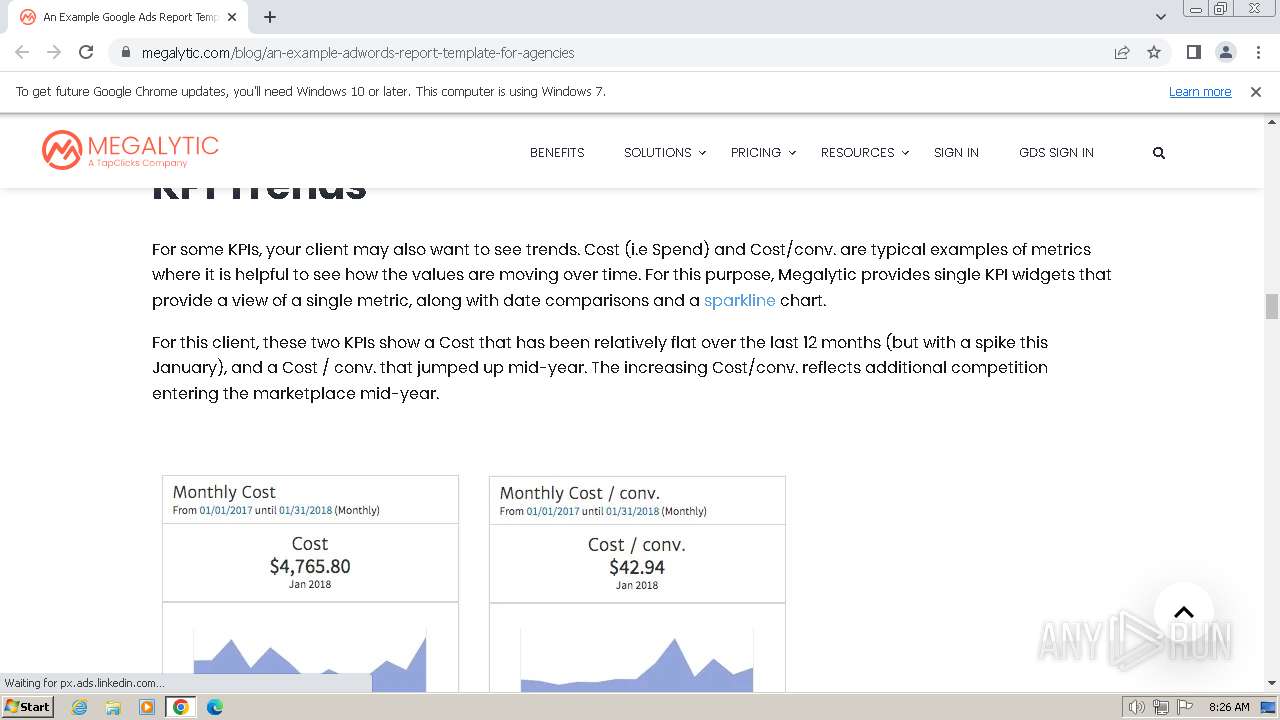Dismiss the Chrome update notification bar

point(1256,91)
